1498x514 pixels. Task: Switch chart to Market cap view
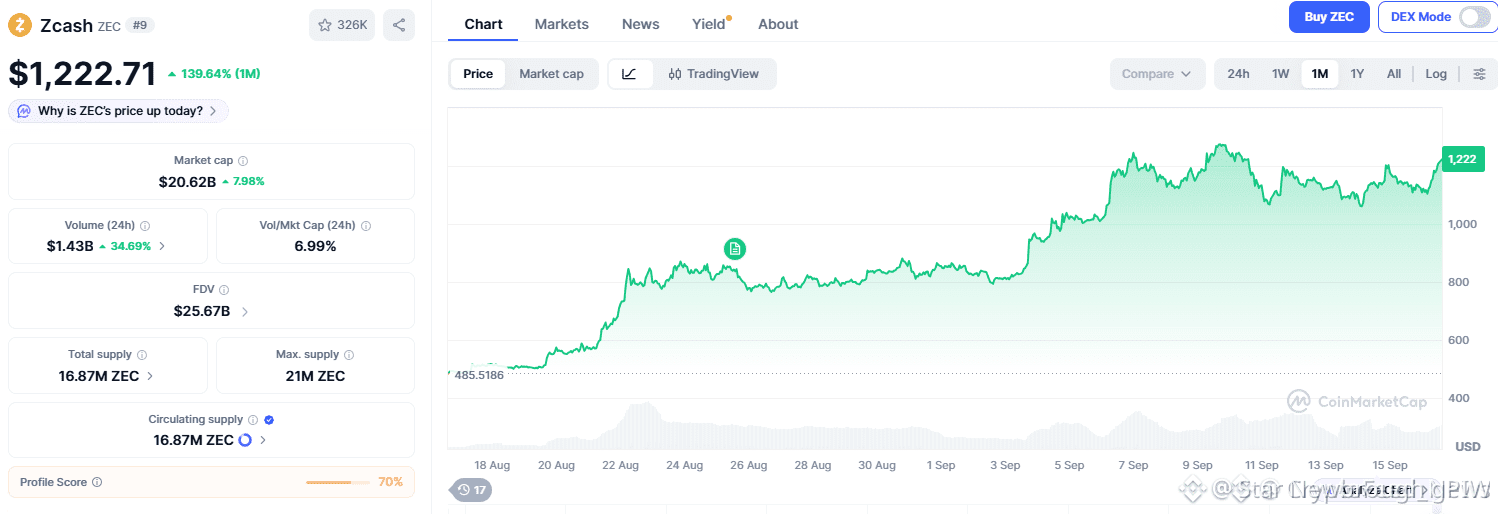(551, 74)
